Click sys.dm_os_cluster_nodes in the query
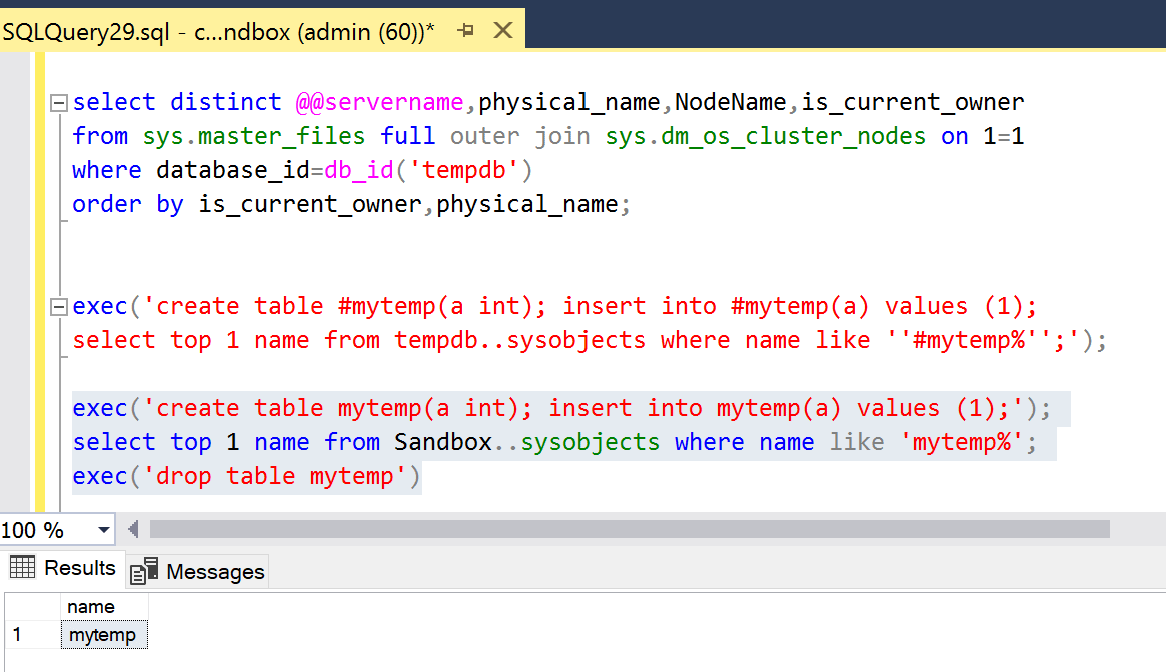 click(x=765, y=136)
